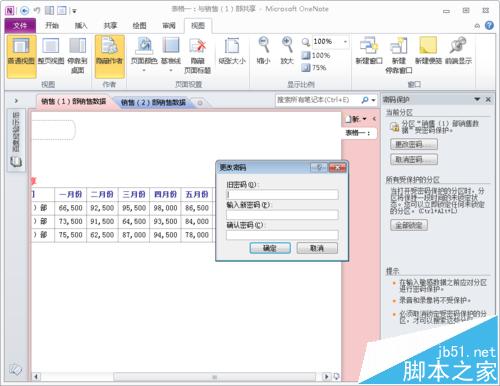Open the 基准线 rule lines dropdown
Screen dimensions: 500x386
tap(171, 56)
